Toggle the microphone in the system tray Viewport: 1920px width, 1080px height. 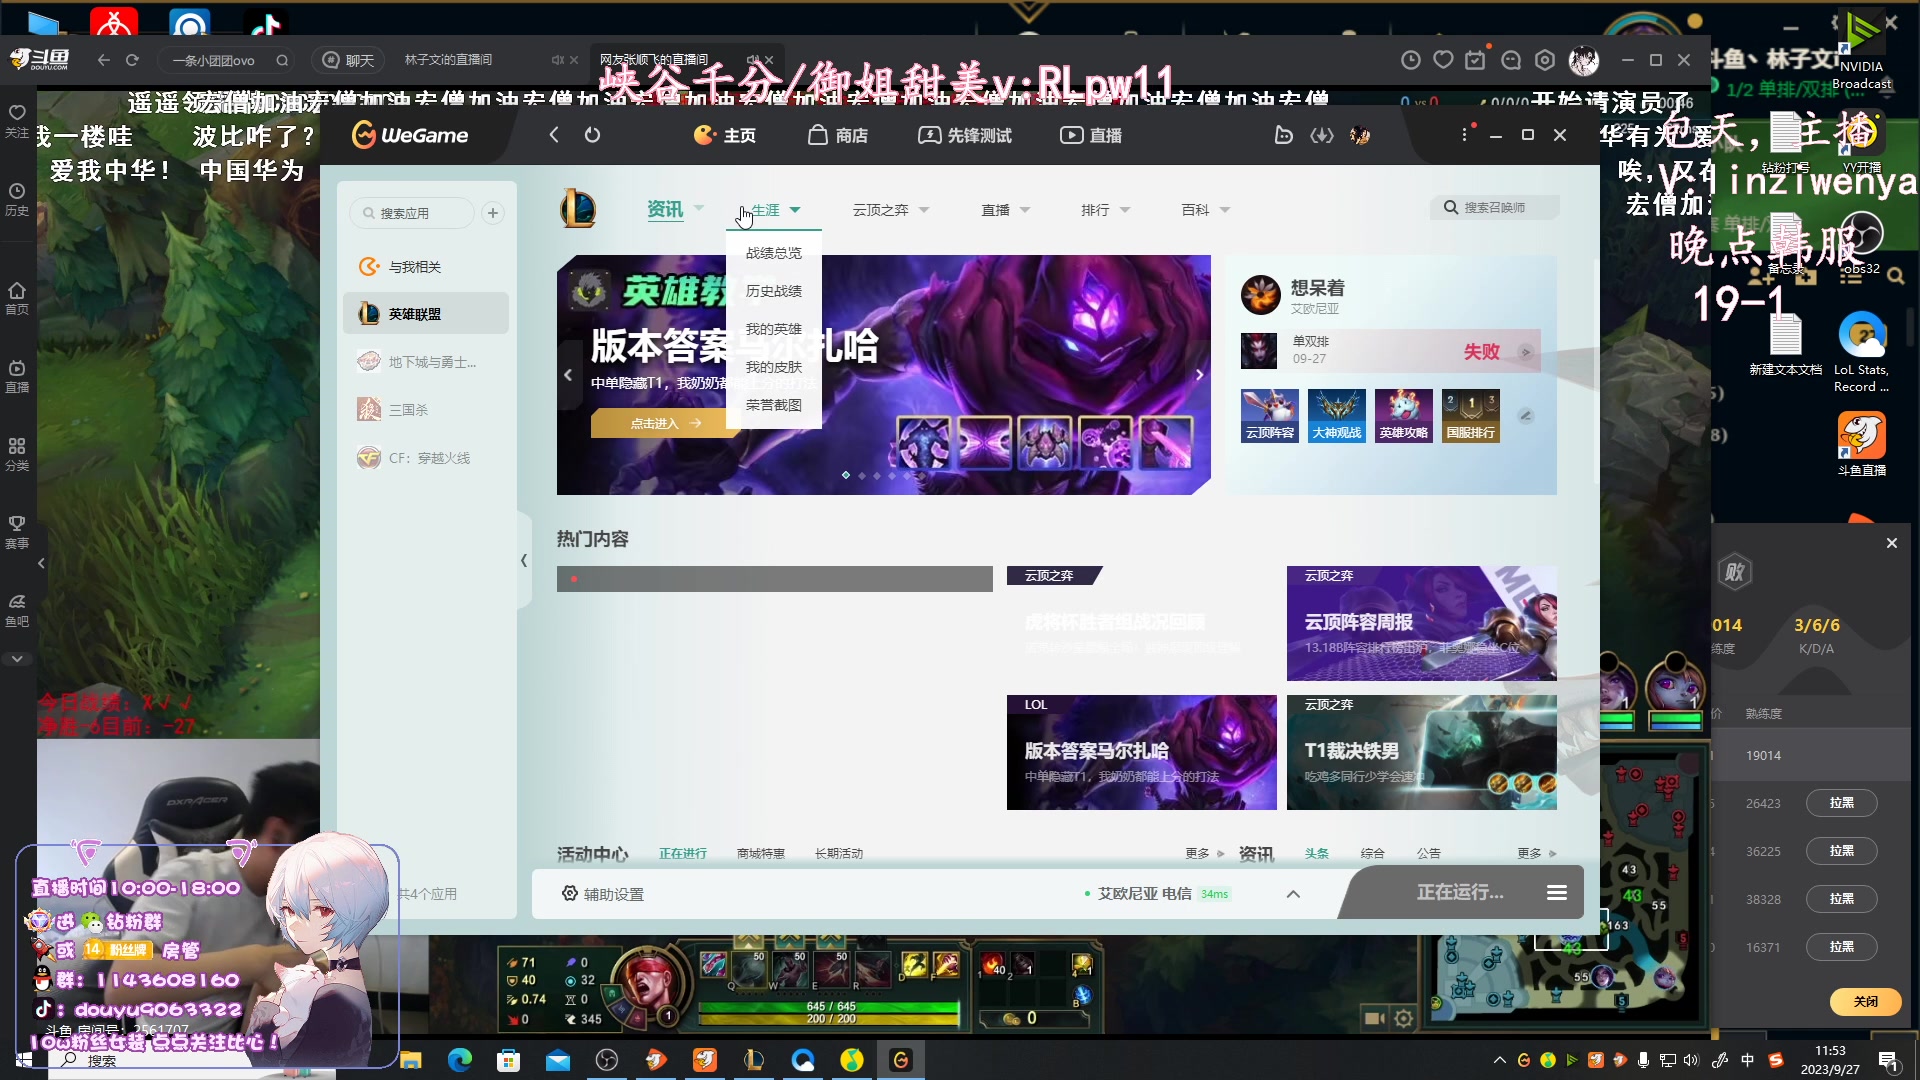coord(1645,1059)
